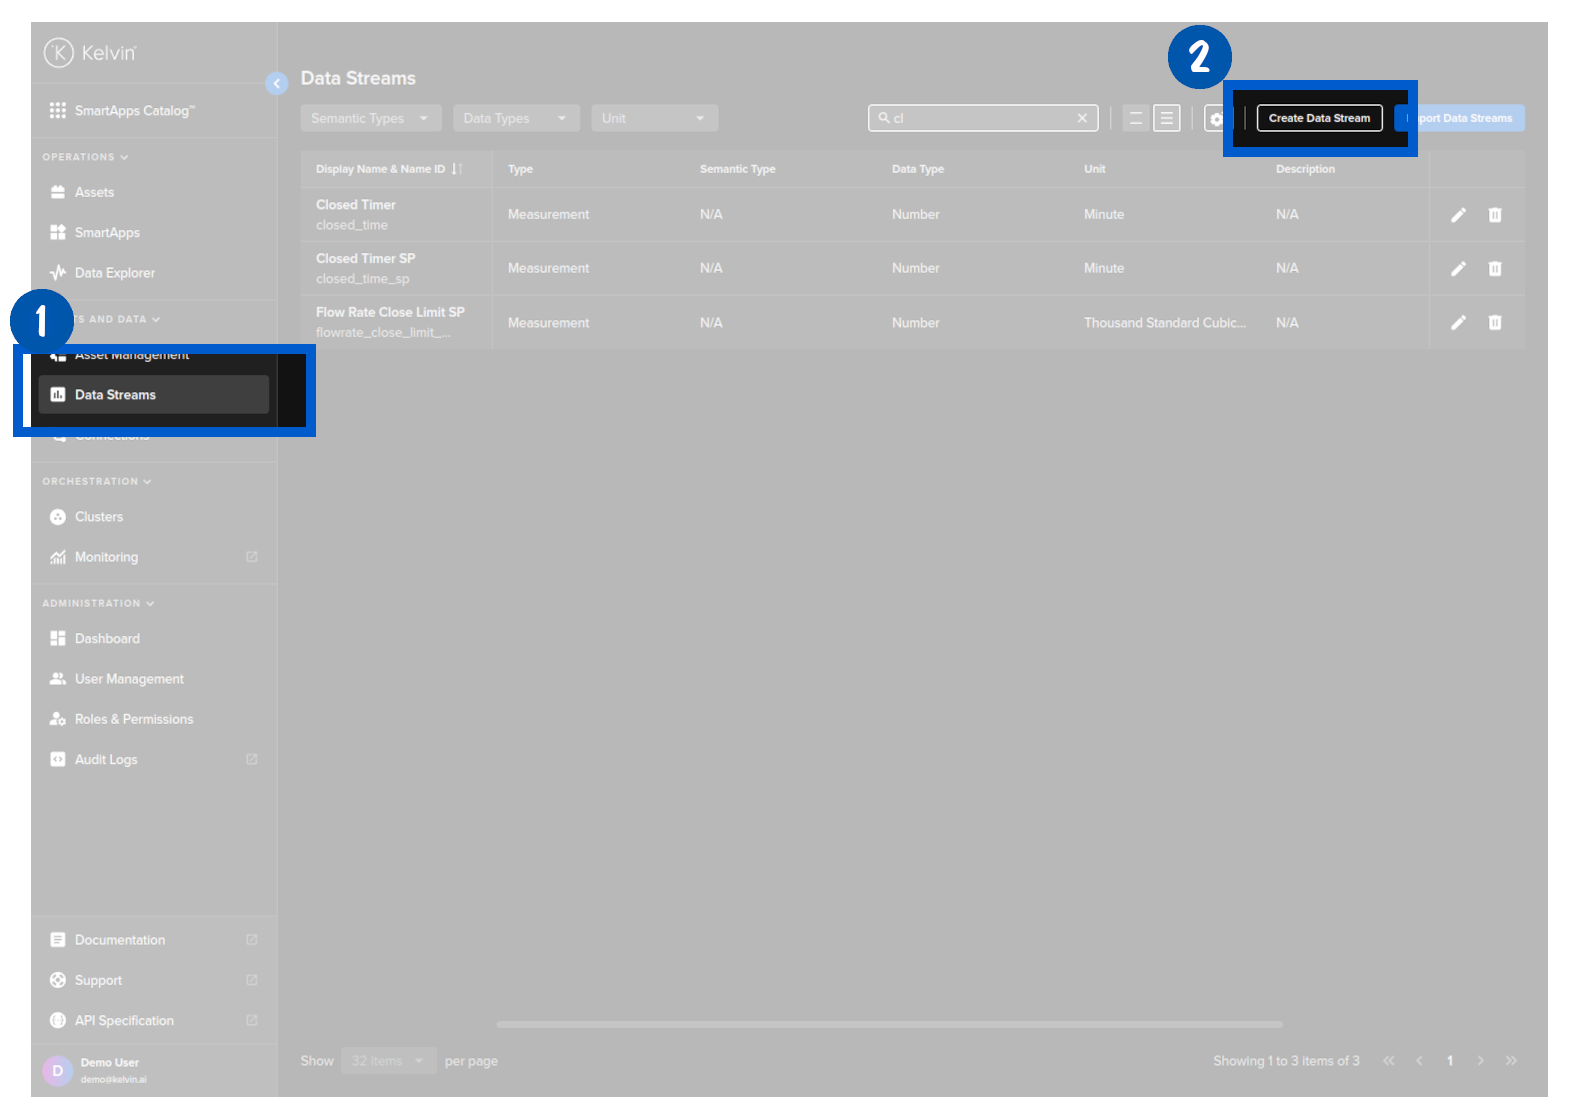Open the Data Types filter dropdown
1580x1120 pixels.
pyautogui.click(x=515, y=118)
